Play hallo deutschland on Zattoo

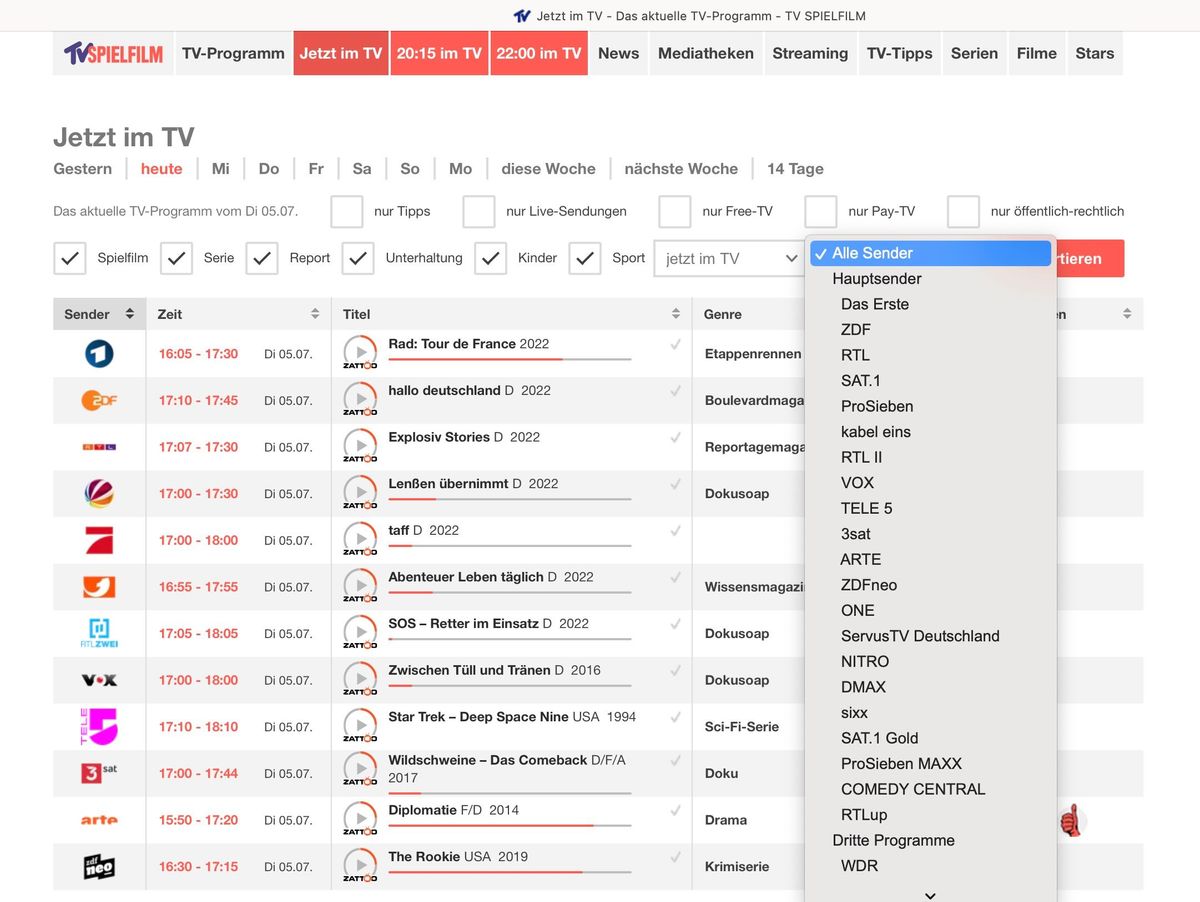click(360, 400)
